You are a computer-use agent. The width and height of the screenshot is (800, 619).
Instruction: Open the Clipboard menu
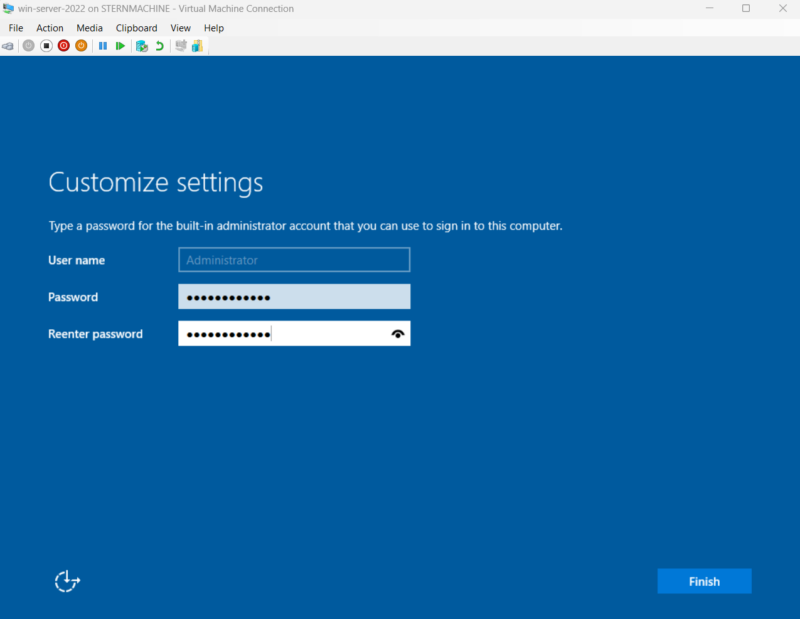137,28
